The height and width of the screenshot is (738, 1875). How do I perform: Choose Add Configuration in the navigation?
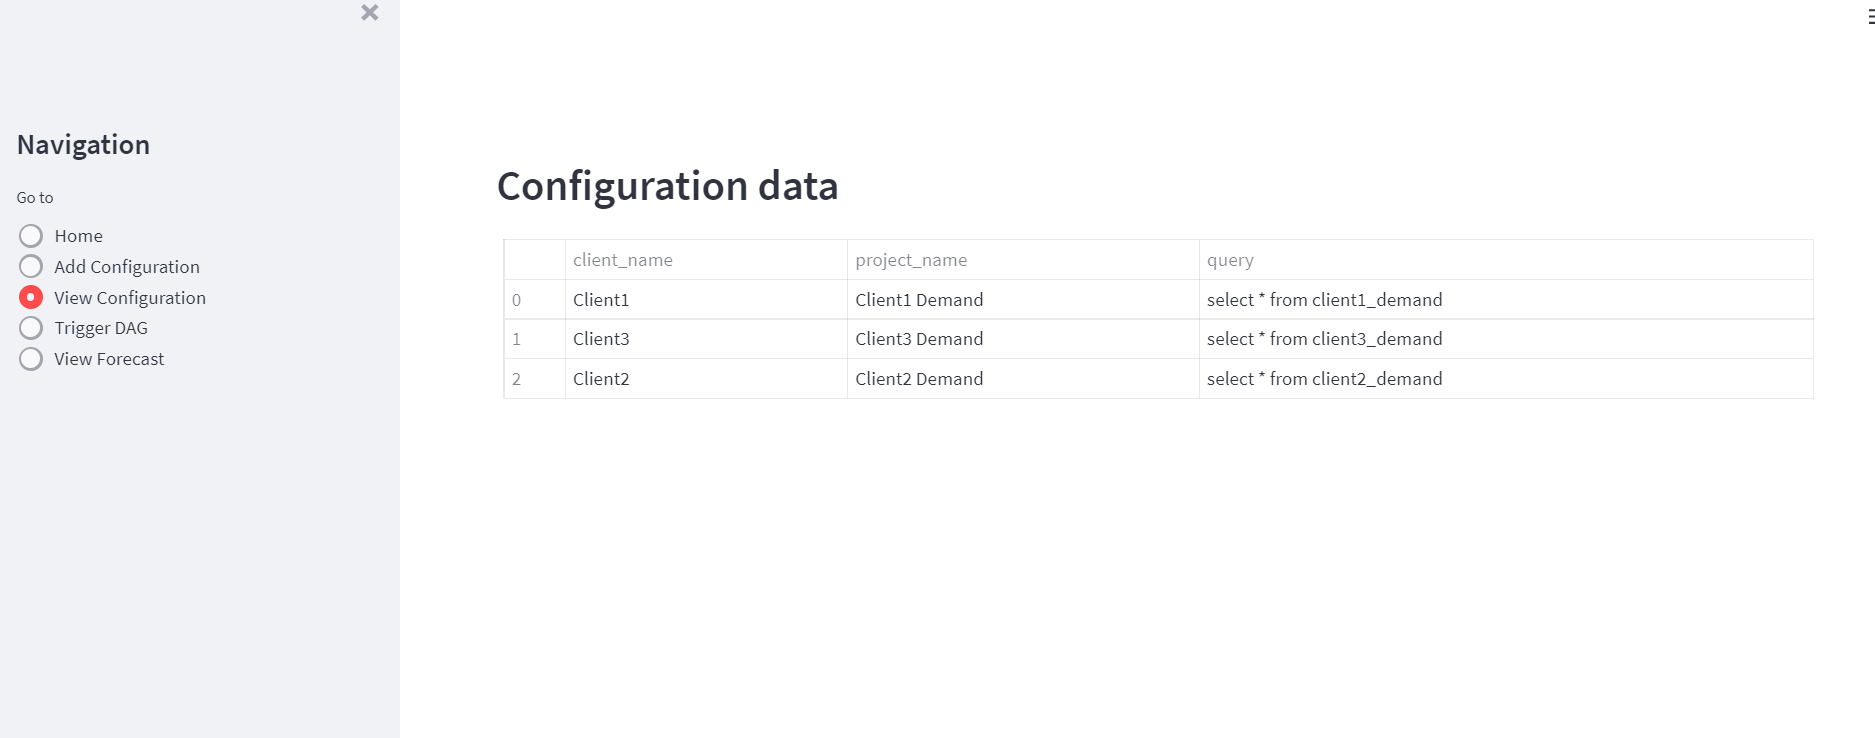(30, 266)
